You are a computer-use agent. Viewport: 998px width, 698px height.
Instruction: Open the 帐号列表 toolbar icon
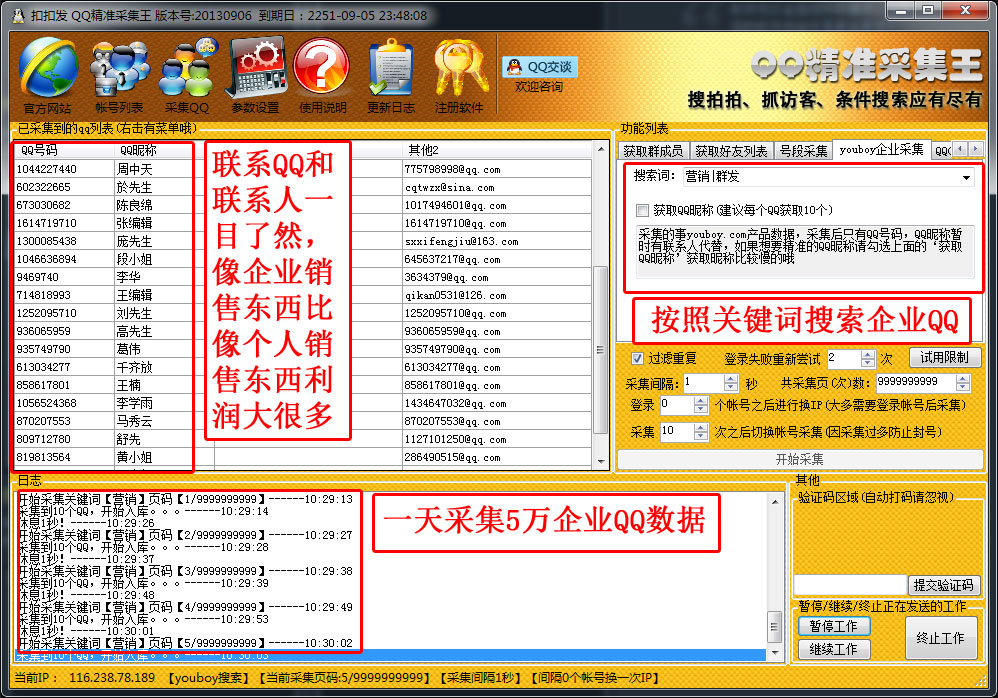pos(119,75)
